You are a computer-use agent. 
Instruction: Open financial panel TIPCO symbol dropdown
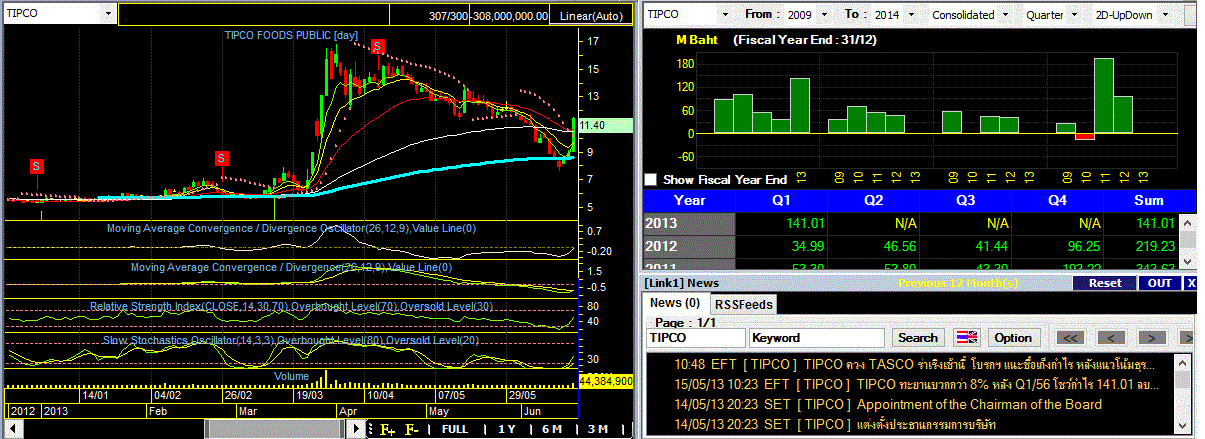727,15
